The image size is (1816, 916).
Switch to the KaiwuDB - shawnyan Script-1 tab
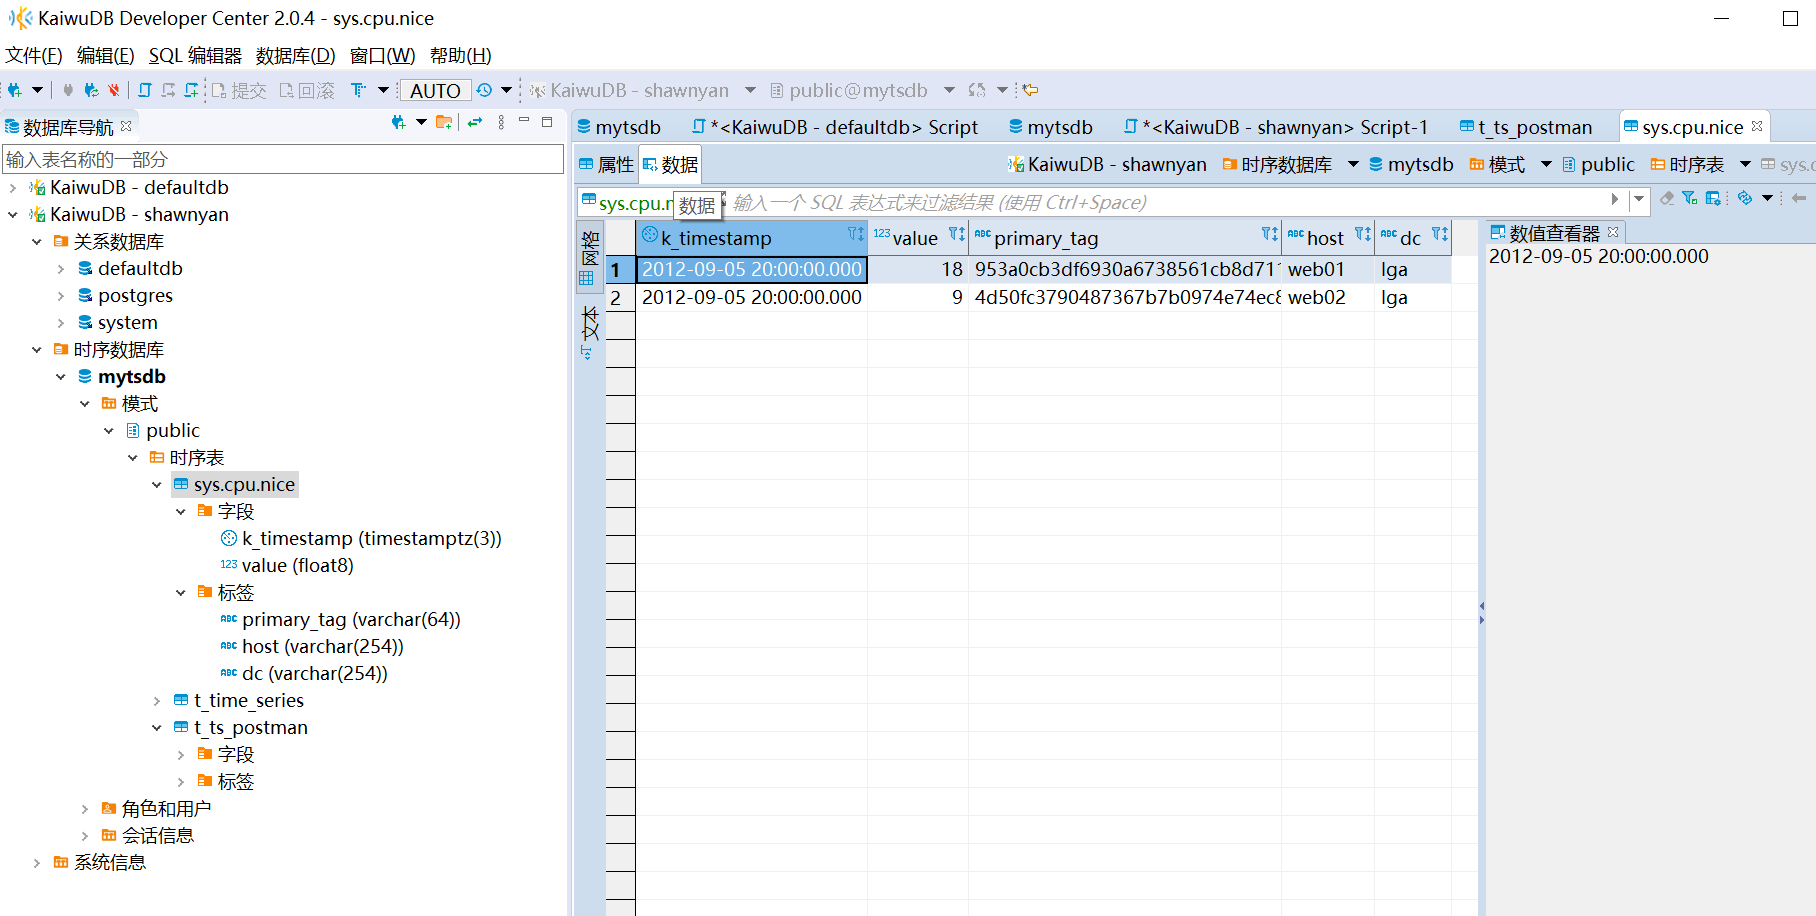click(x=1276, y=127)
